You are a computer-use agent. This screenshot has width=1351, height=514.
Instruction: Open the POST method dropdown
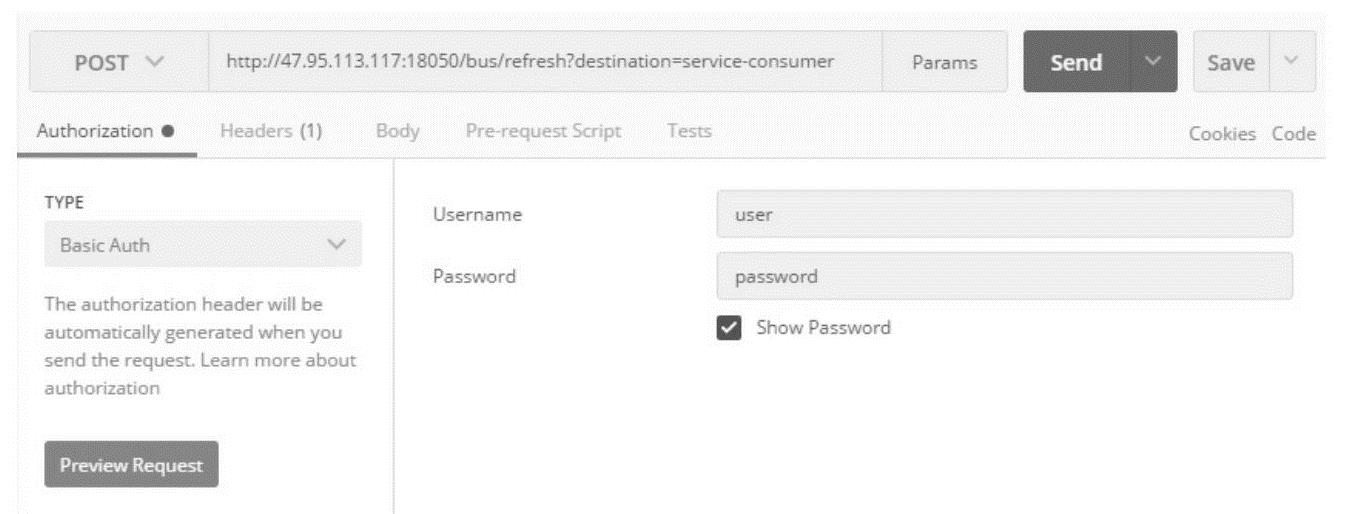point(118,63)
